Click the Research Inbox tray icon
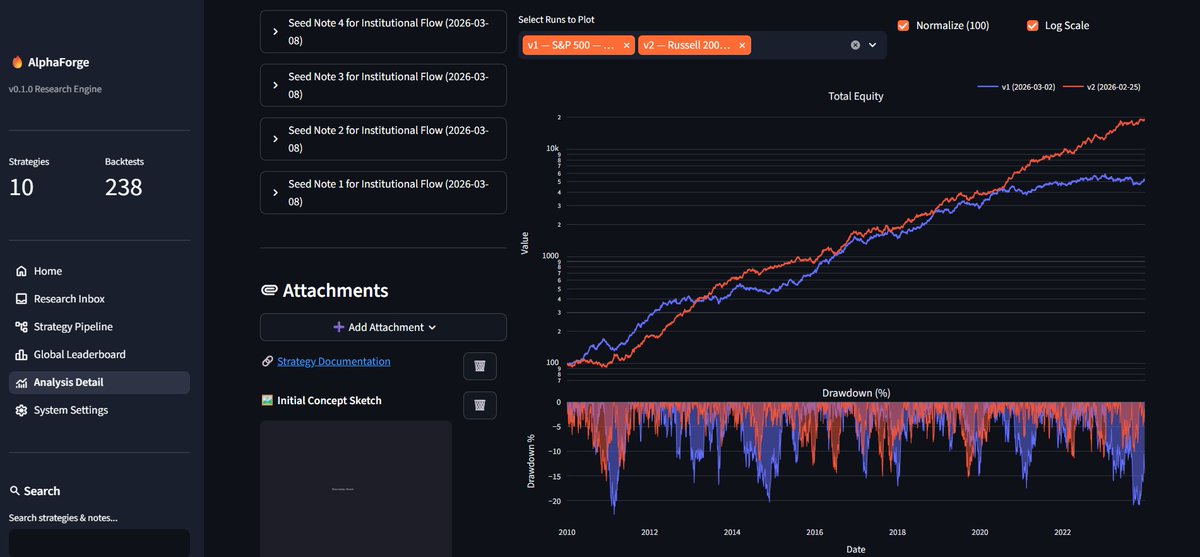Viewport: 1200px width, 557px height. click(21, 299)
